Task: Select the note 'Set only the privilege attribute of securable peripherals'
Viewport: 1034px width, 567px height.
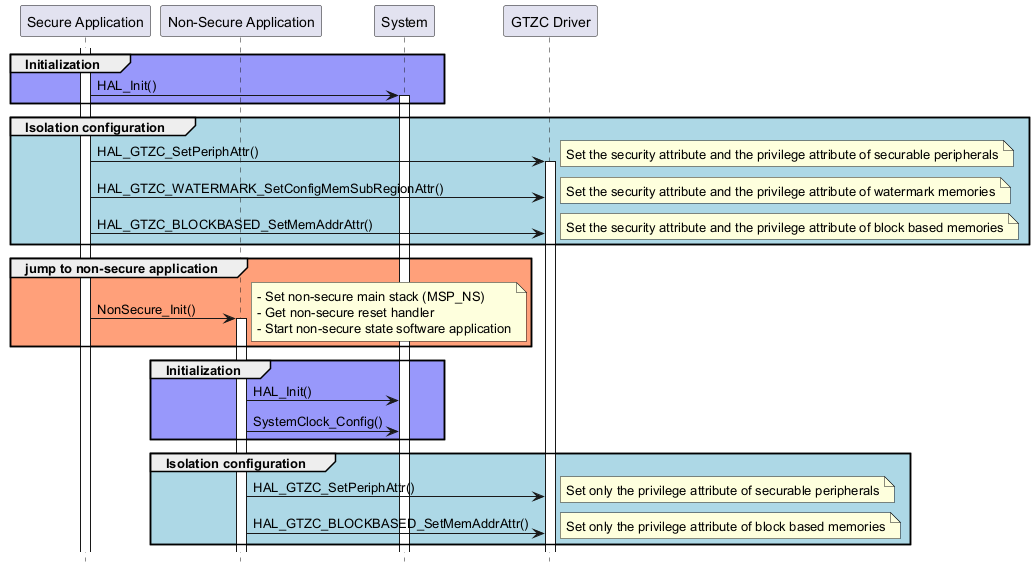Action: [x=725, y=490]
